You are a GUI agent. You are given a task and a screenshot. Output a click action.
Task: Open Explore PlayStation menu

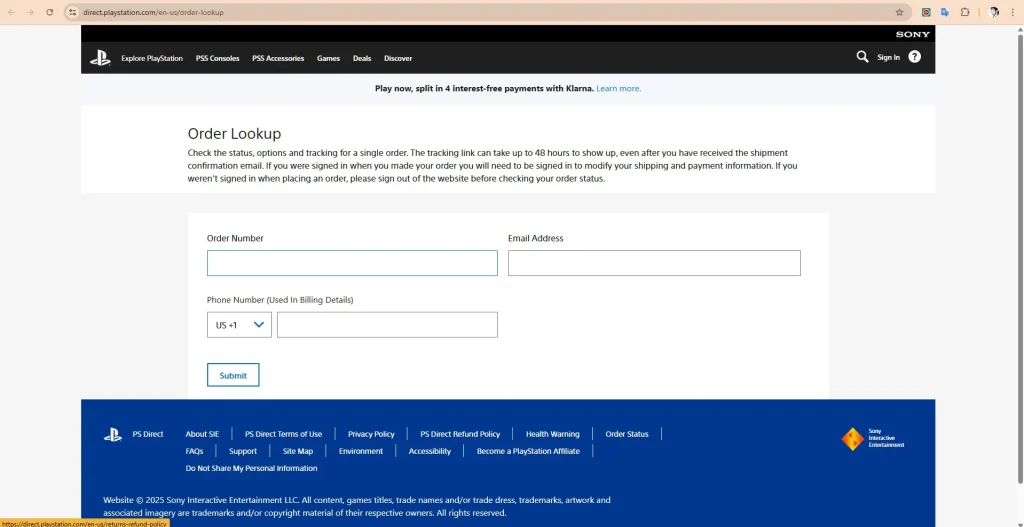coord(152,58)
